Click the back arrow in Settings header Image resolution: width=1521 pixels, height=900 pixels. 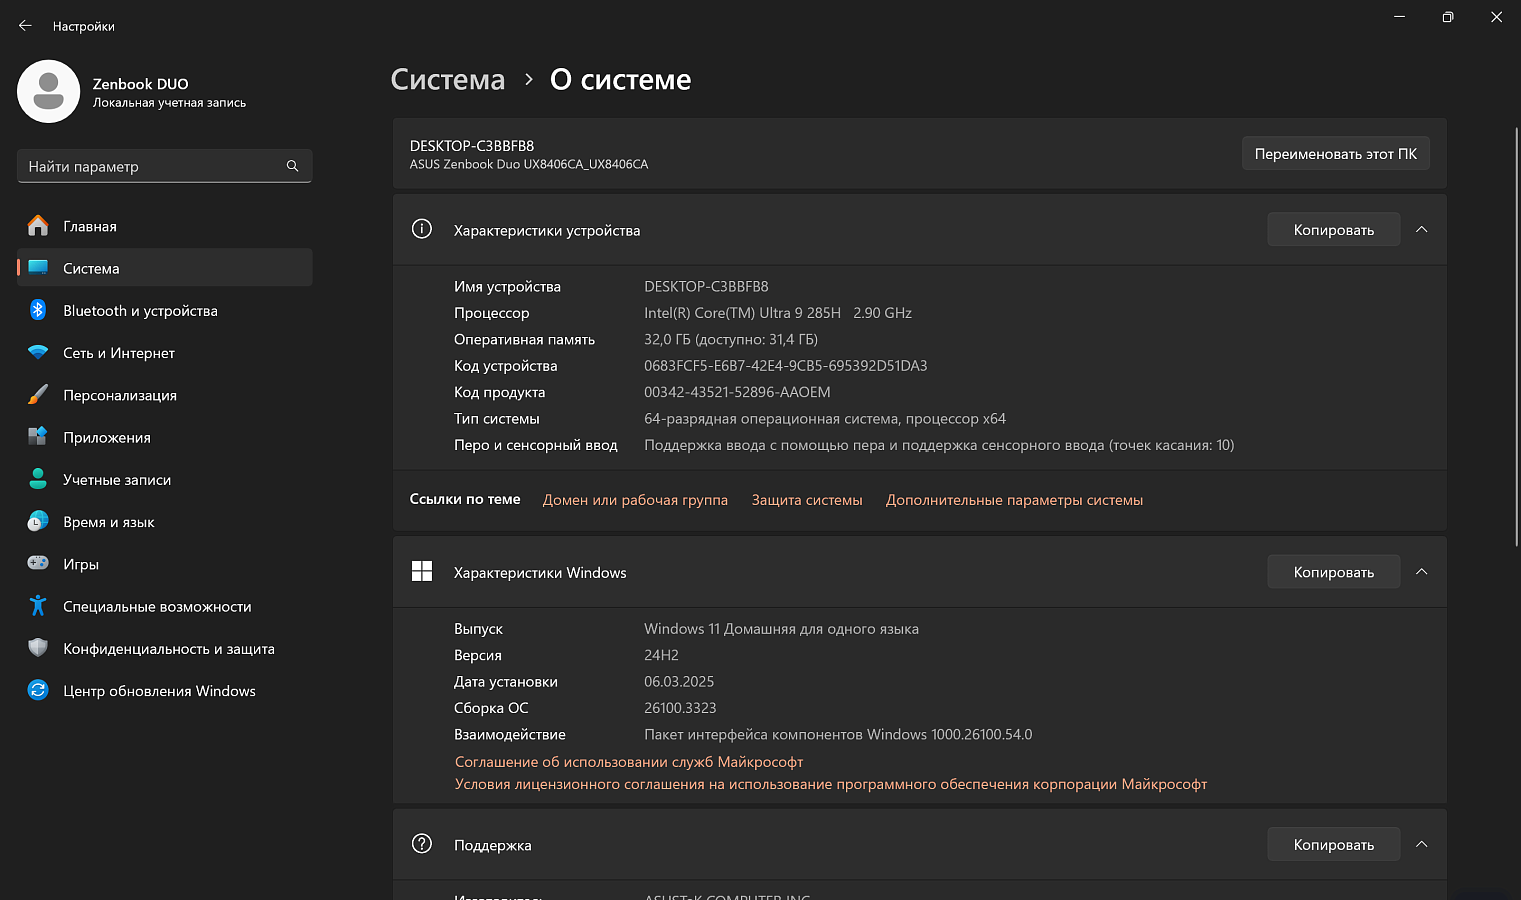pyautogui.click(x=25, y=26)
